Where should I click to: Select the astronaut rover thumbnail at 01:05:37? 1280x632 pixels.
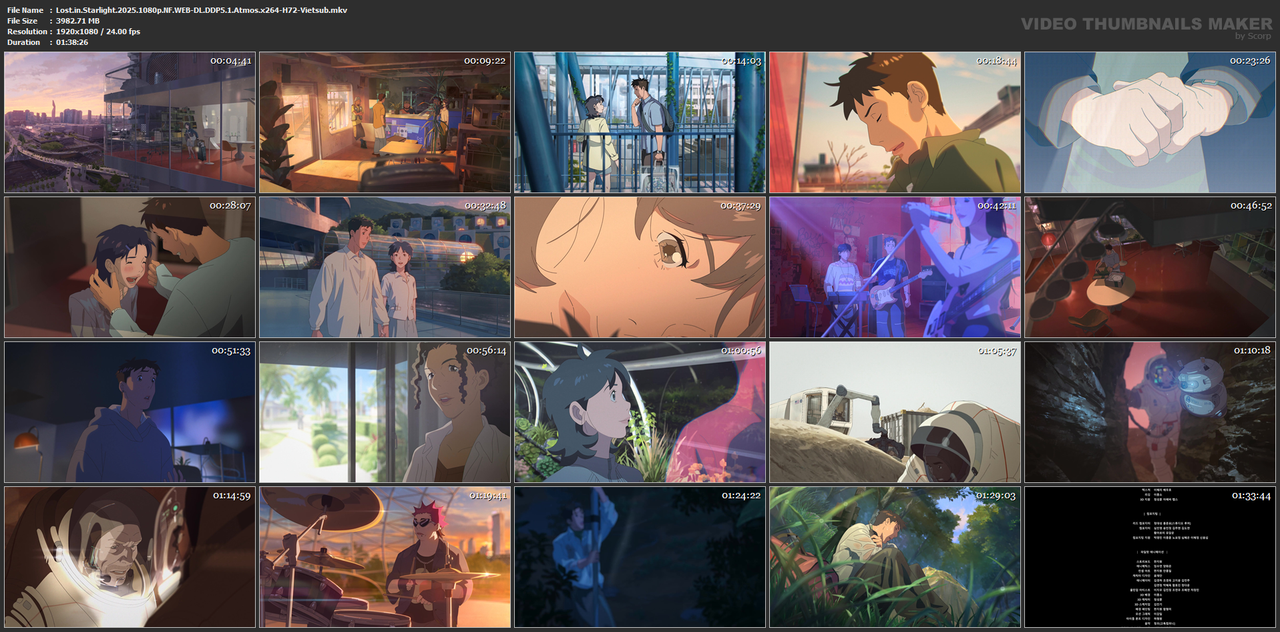[895, 412]
